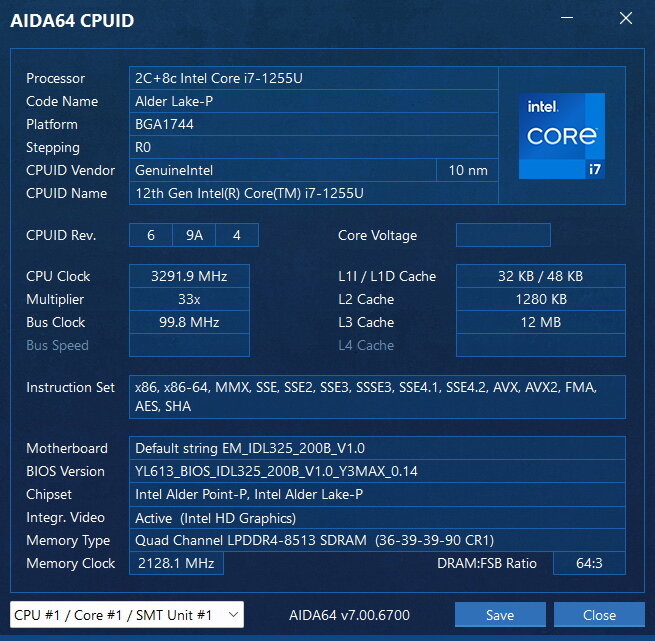Click the 64:3 DRAM:FSB ratio value
Screen dimensions: 655x641
click(x=589, y=563)
